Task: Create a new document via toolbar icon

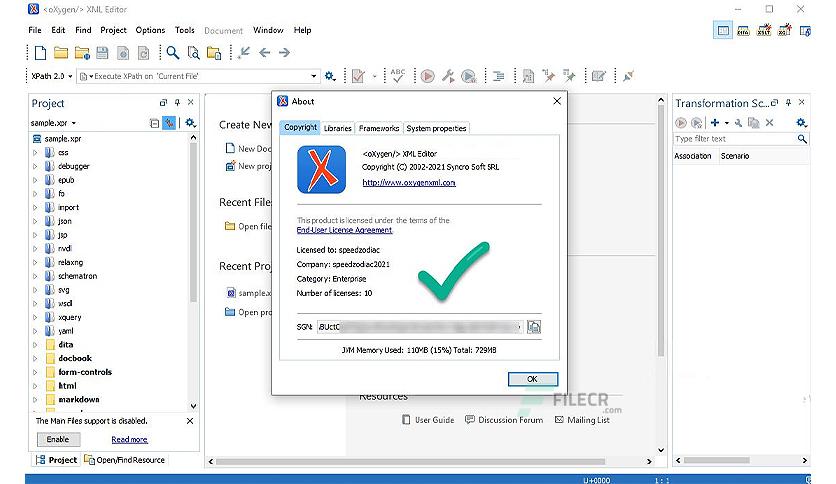Action: point(40,53)
